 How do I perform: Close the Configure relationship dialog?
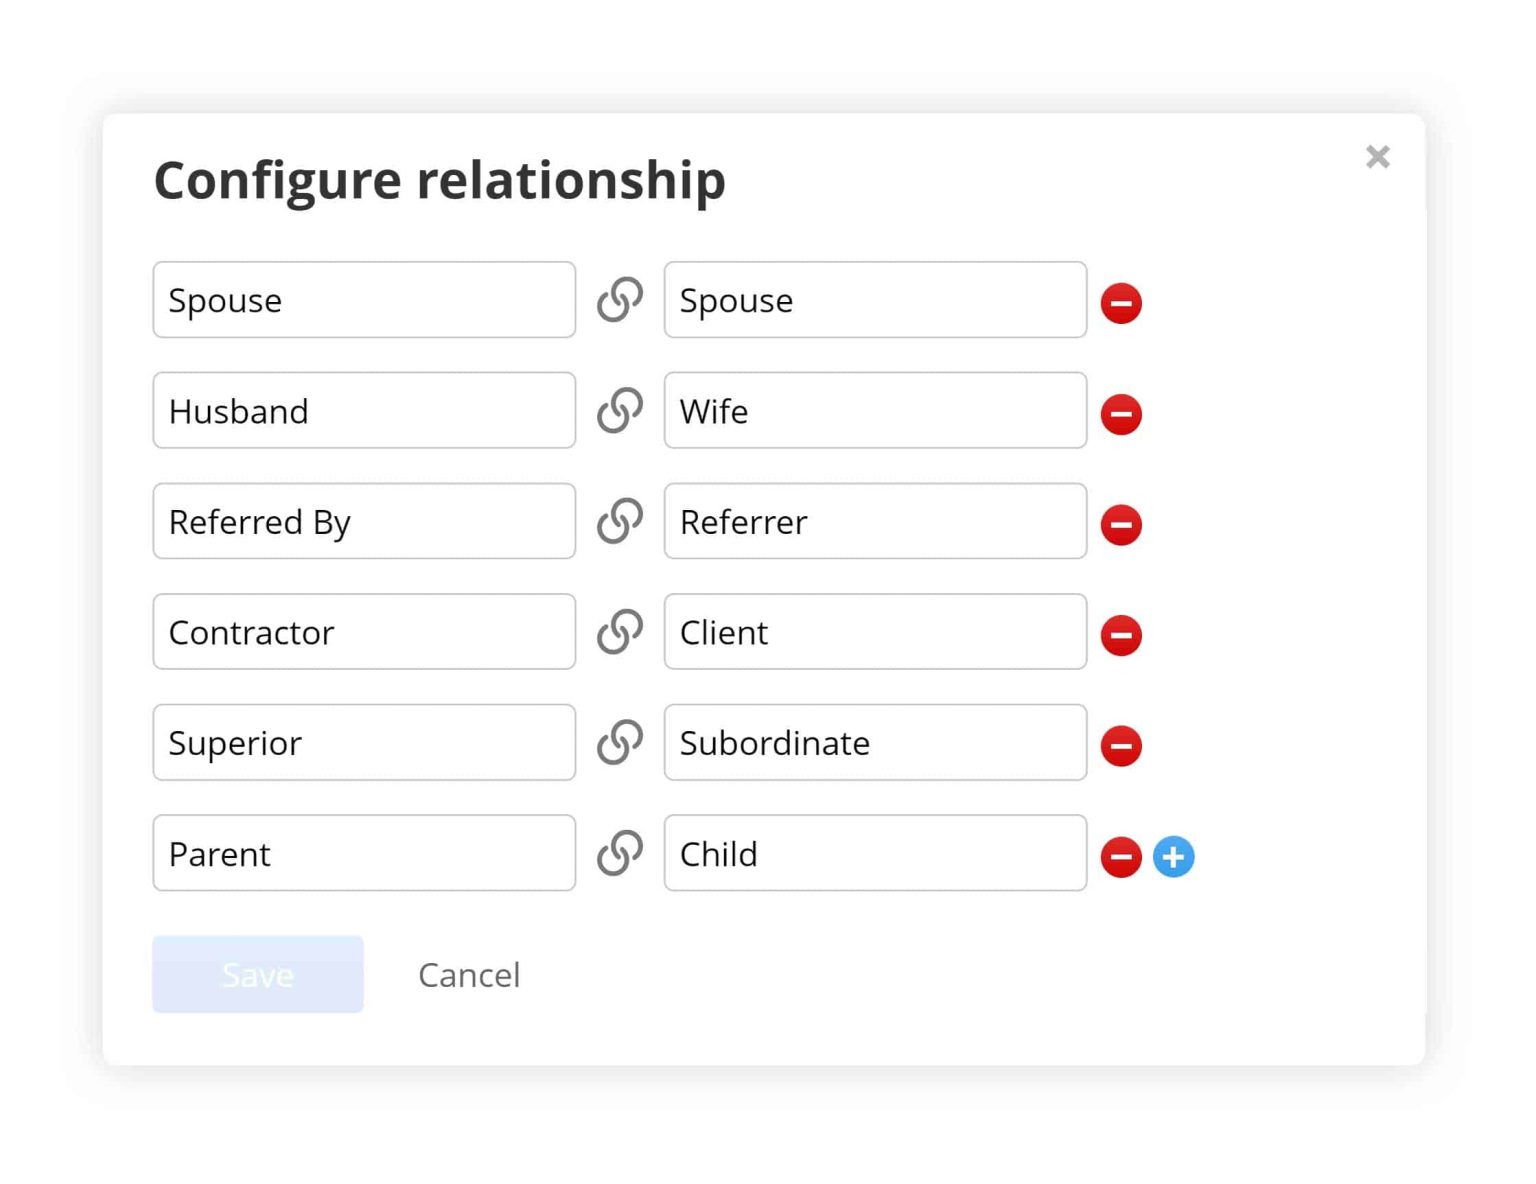pyautogui.click(x=1378, y=157)
